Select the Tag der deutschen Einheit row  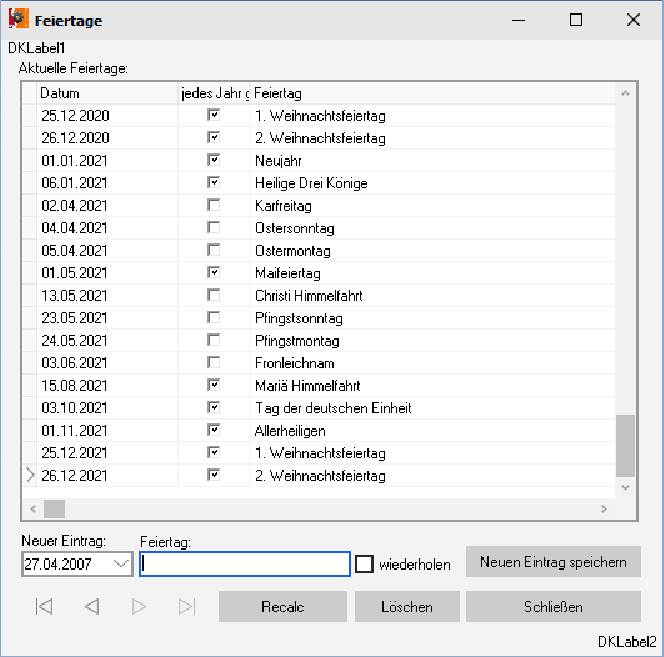(333, 408)
